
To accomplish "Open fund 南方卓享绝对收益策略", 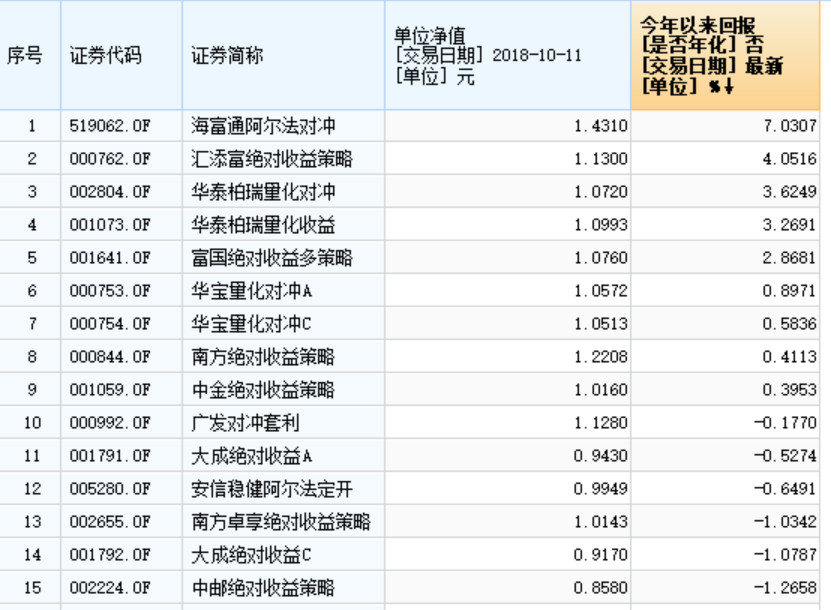I will pyautogui.click(x=280, y=522).
